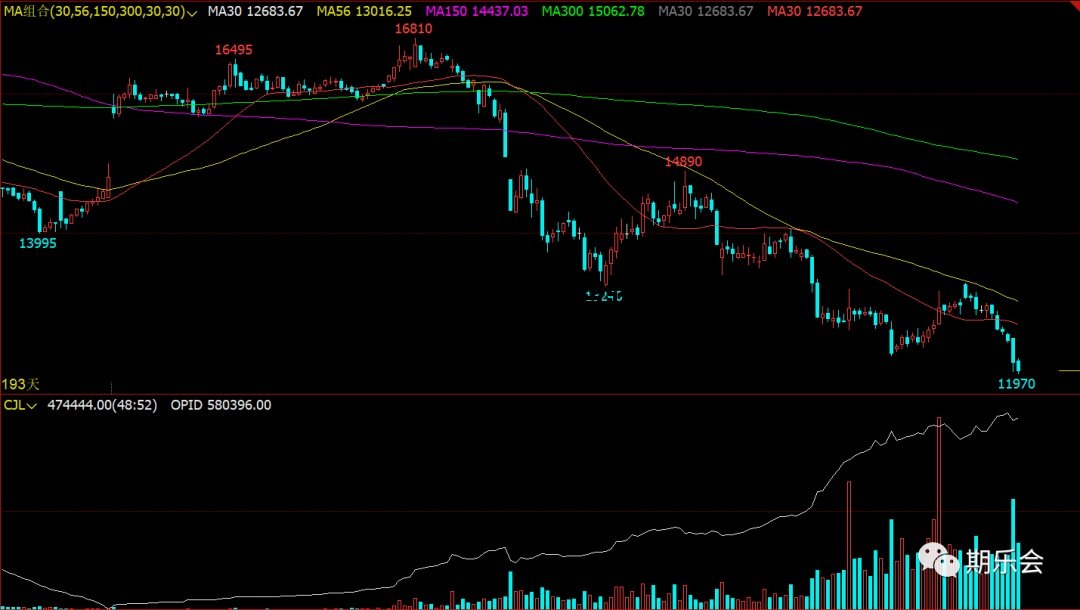Image resolution: width=1080 pixels, height=610 pixels.
Task: Select the white MA30 12683.67 legend
Action: point(254,12)
